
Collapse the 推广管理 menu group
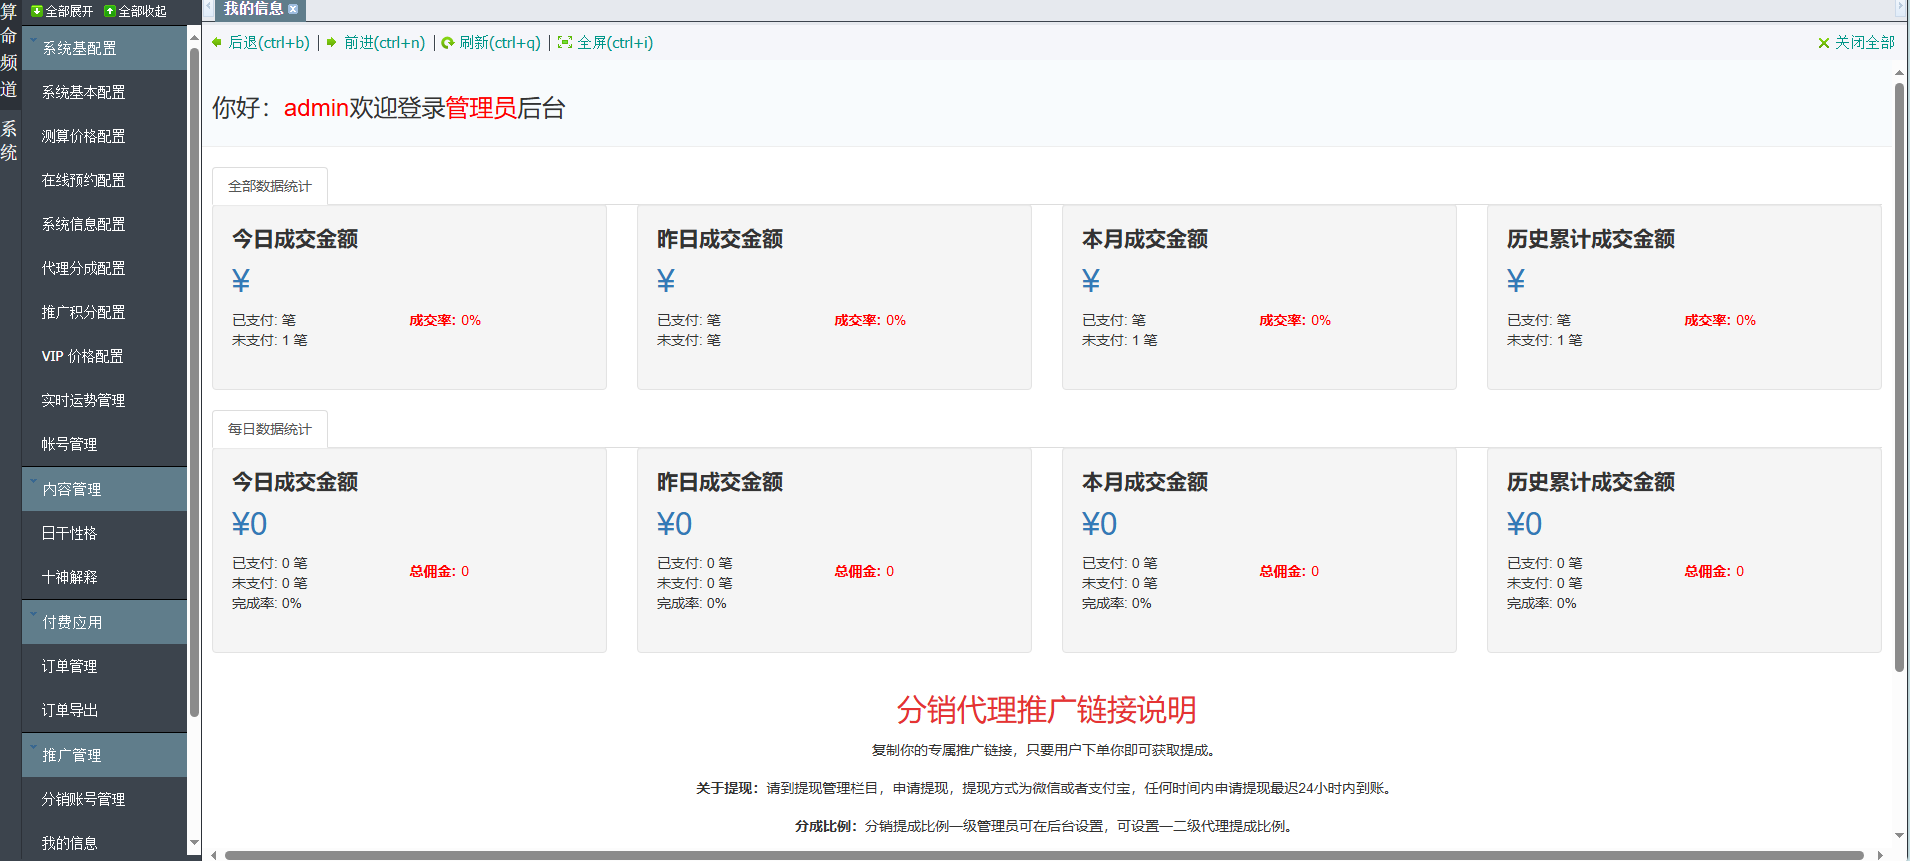pyautogui.click(x=104, y=755)
